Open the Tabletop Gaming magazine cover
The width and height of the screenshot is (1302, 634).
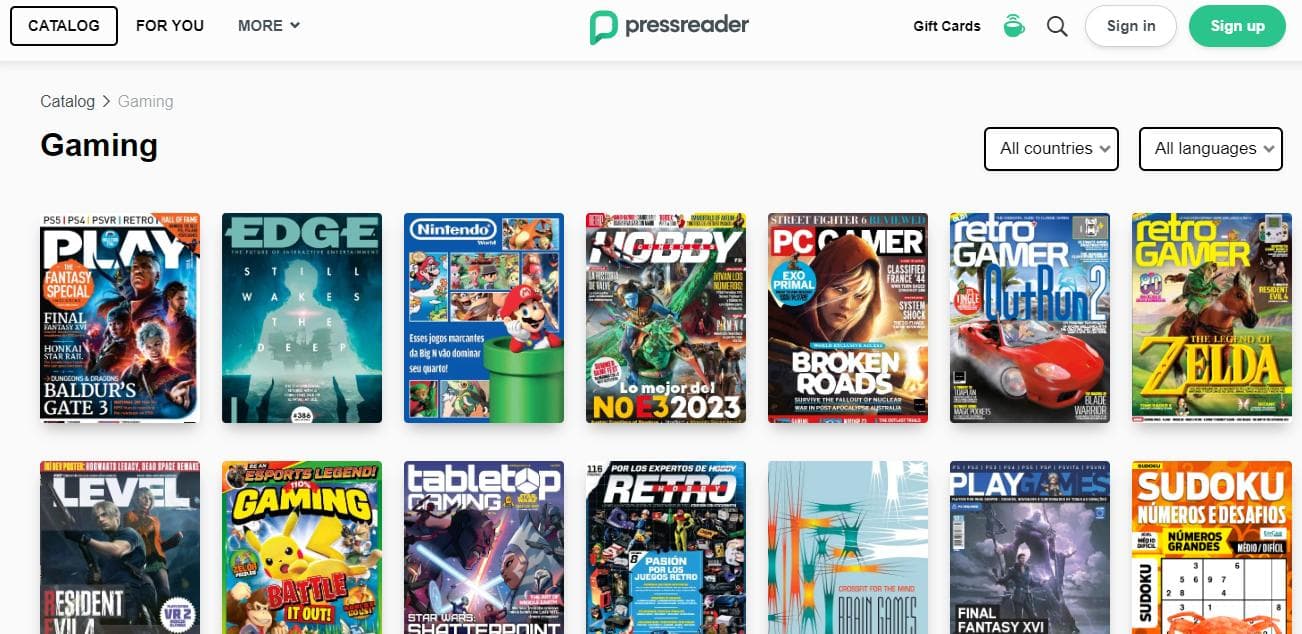coord(484,547)
